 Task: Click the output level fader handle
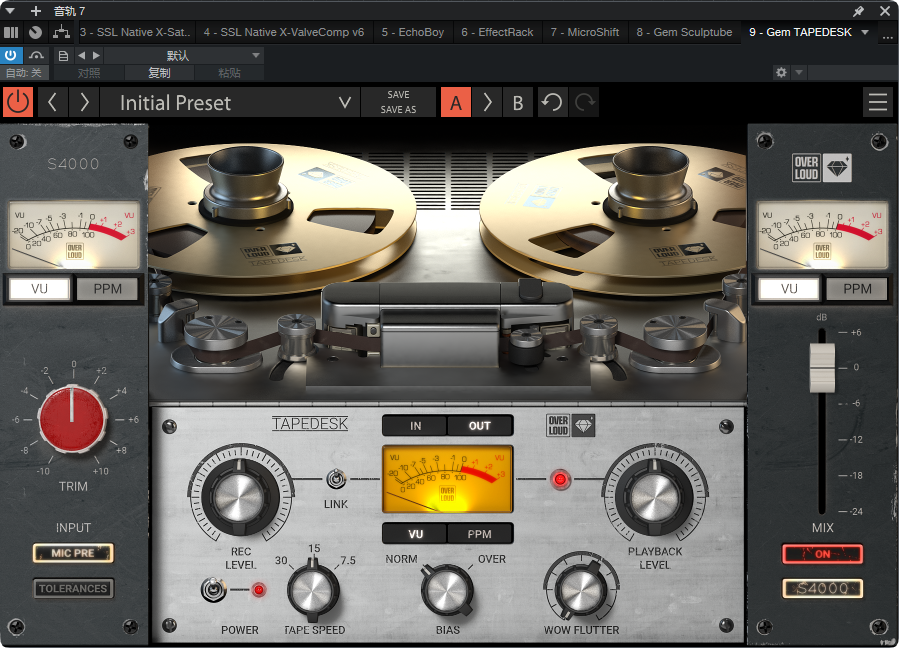822,368
